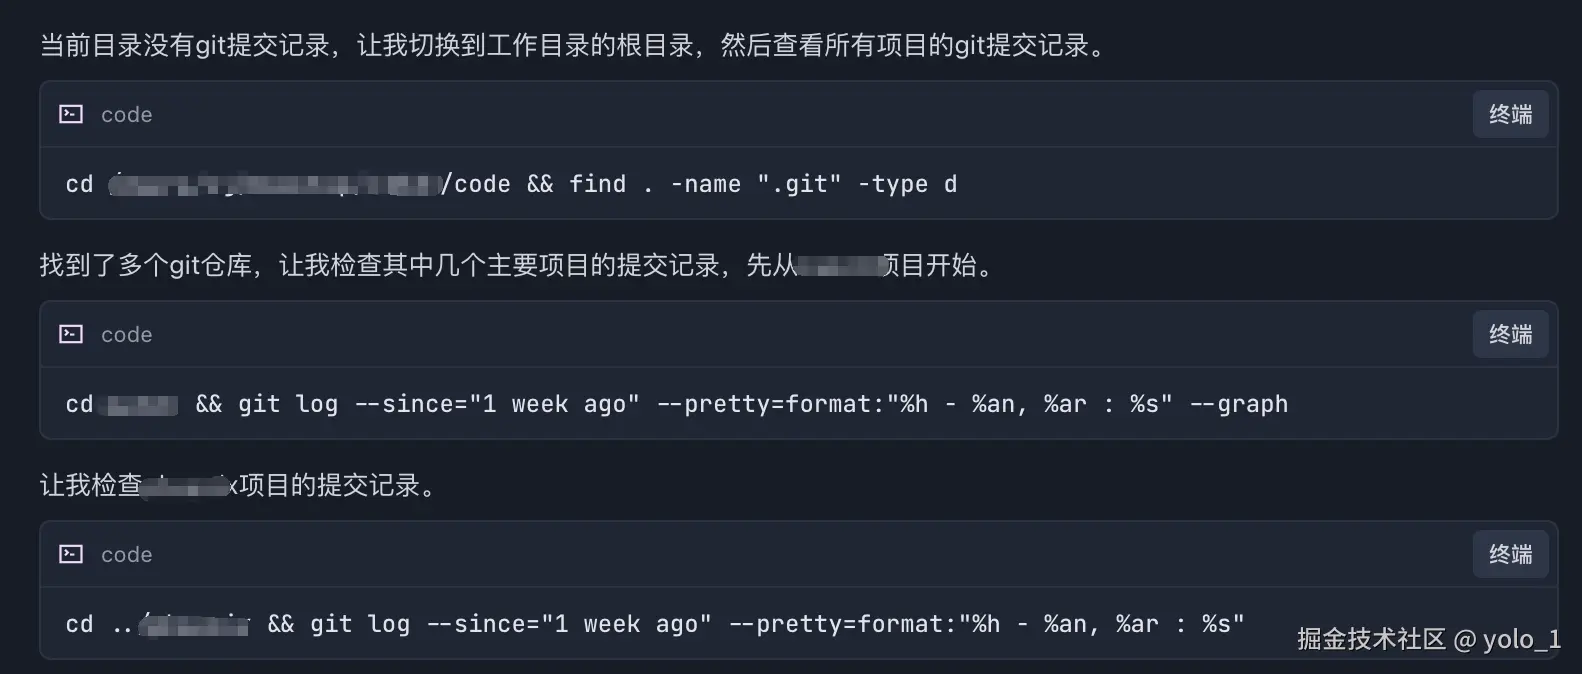The width and height of the screenshot is (1582, 674).
Task: Click the terminal icon above the find command
Action: tap(71, 115)
